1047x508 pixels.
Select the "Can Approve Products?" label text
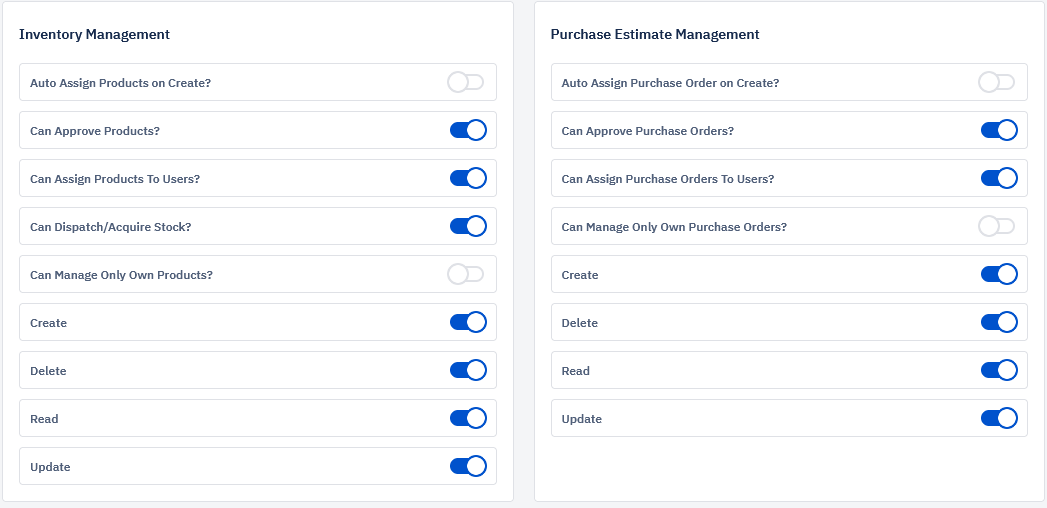pyautogui.click(x=95, y=131)
